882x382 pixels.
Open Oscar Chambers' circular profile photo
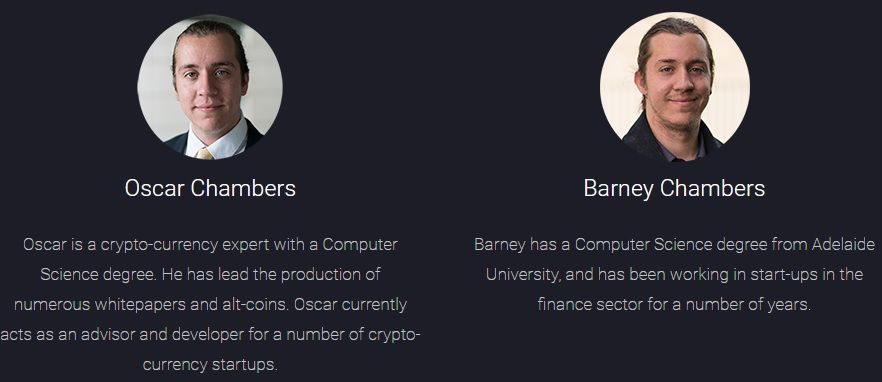[x=210, y=87]
